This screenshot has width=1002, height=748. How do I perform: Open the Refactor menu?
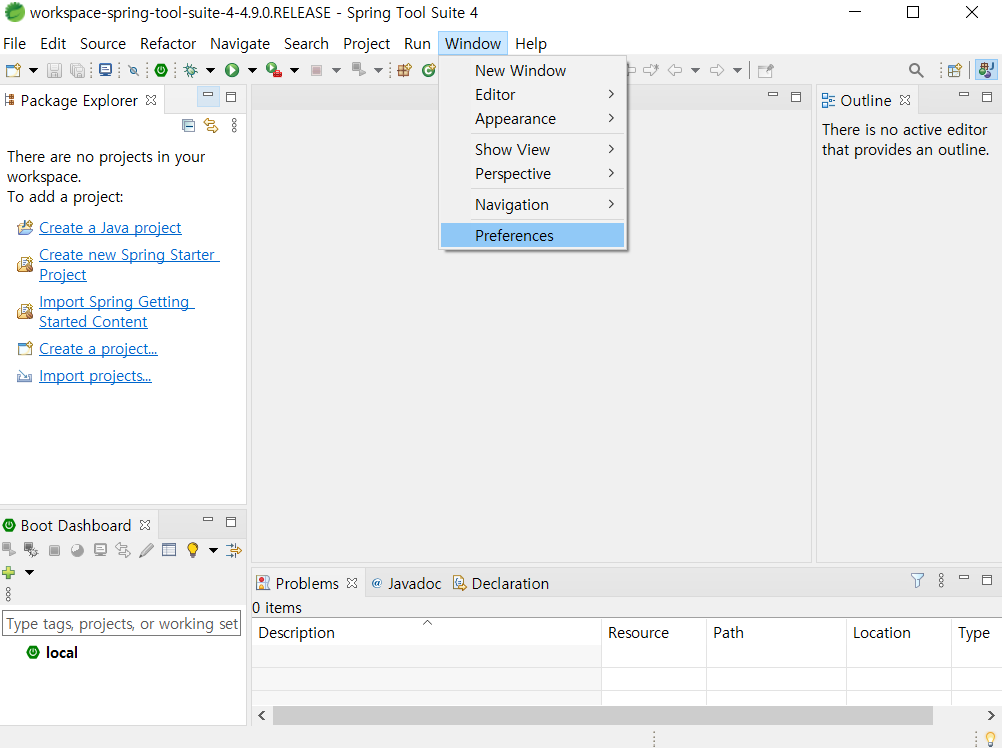(x=167, y=43)
